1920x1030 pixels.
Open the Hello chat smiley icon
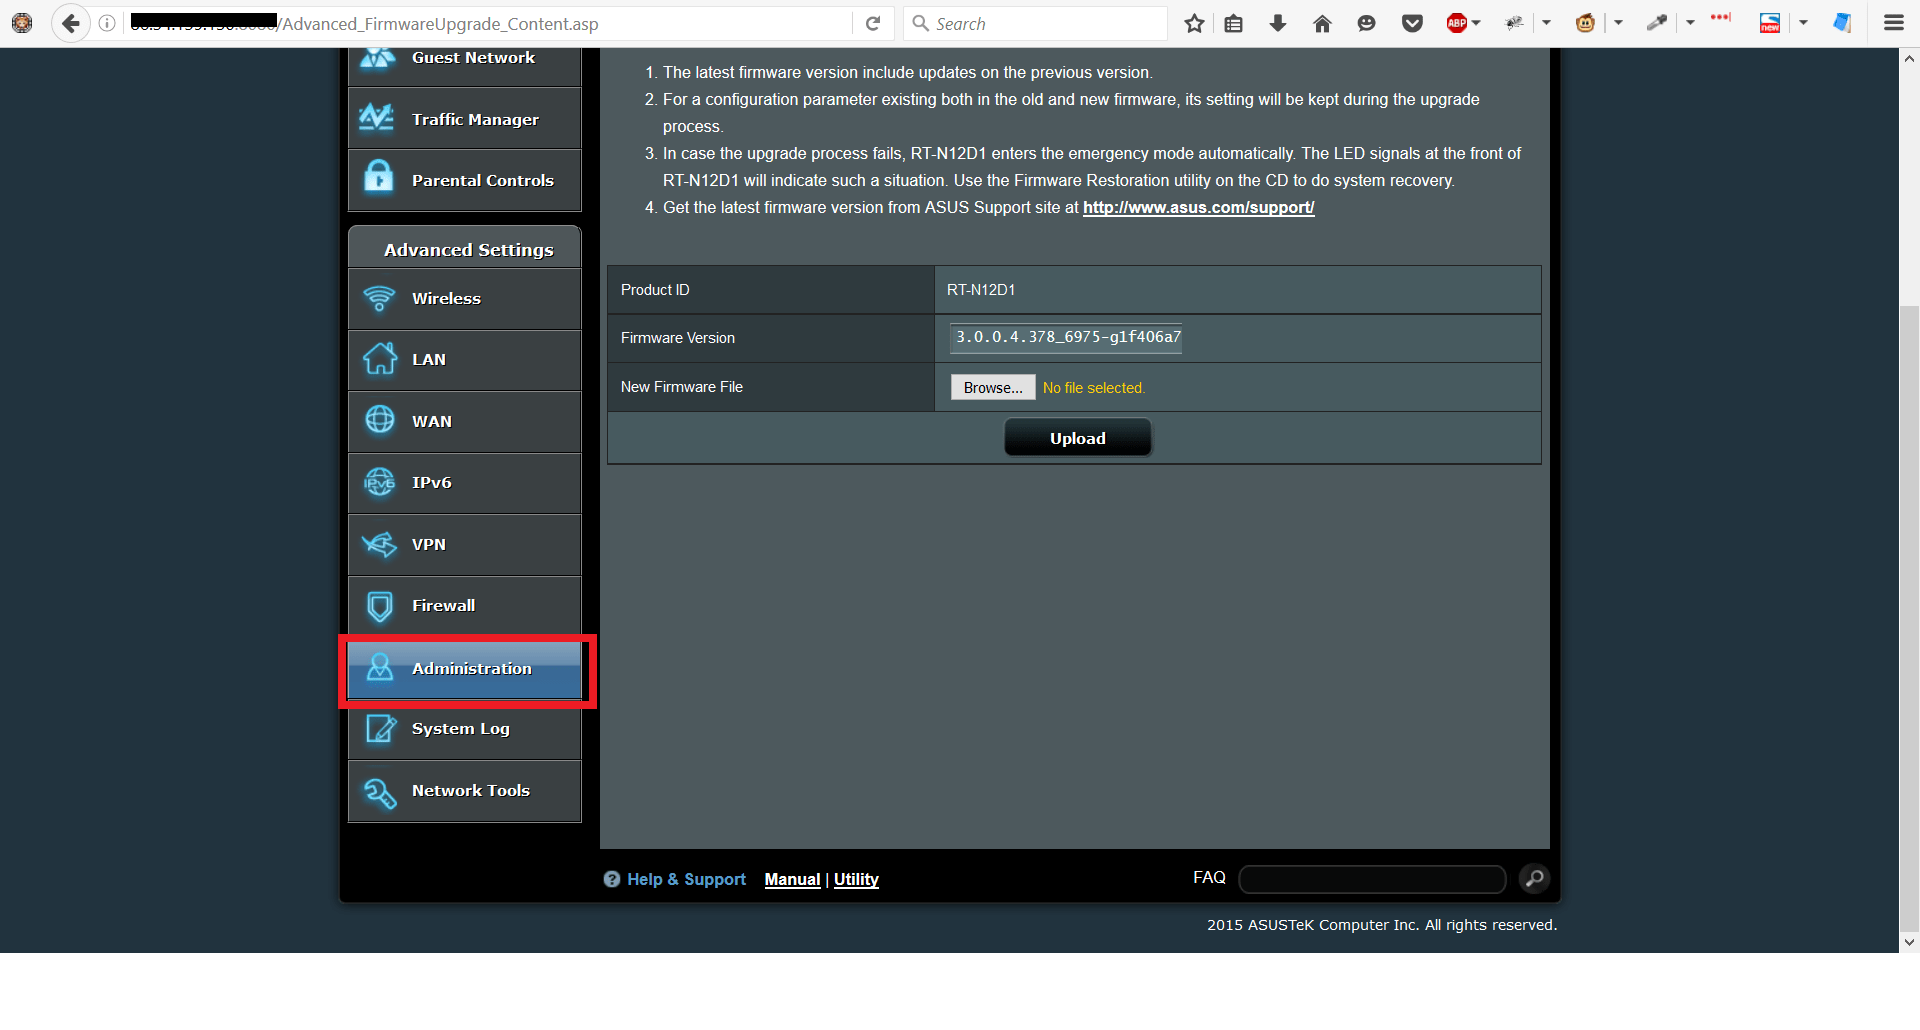click(1366, 23)
